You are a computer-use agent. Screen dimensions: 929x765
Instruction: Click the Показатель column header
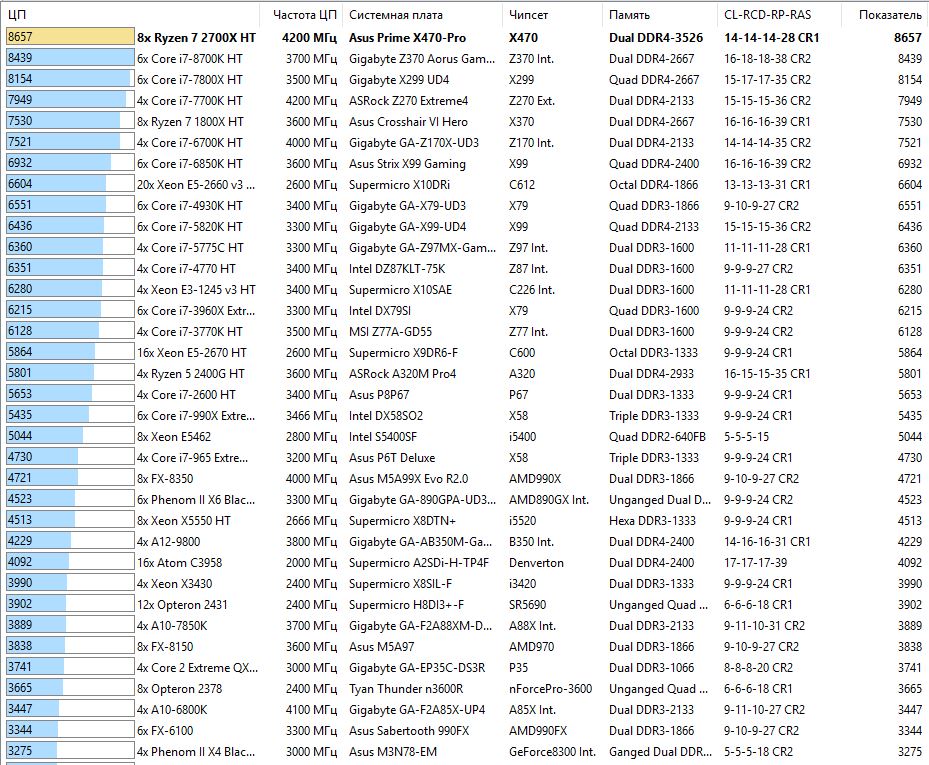[x=885, y=15]
